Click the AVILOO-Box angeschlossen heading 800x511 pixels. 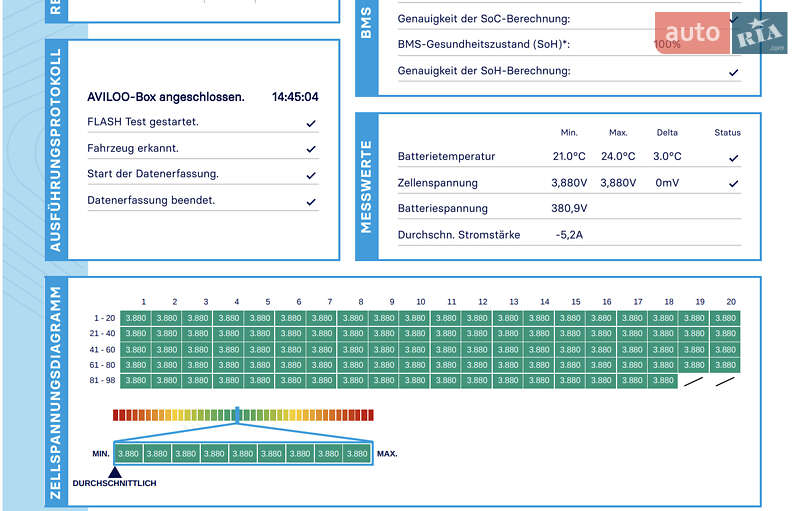166,97
